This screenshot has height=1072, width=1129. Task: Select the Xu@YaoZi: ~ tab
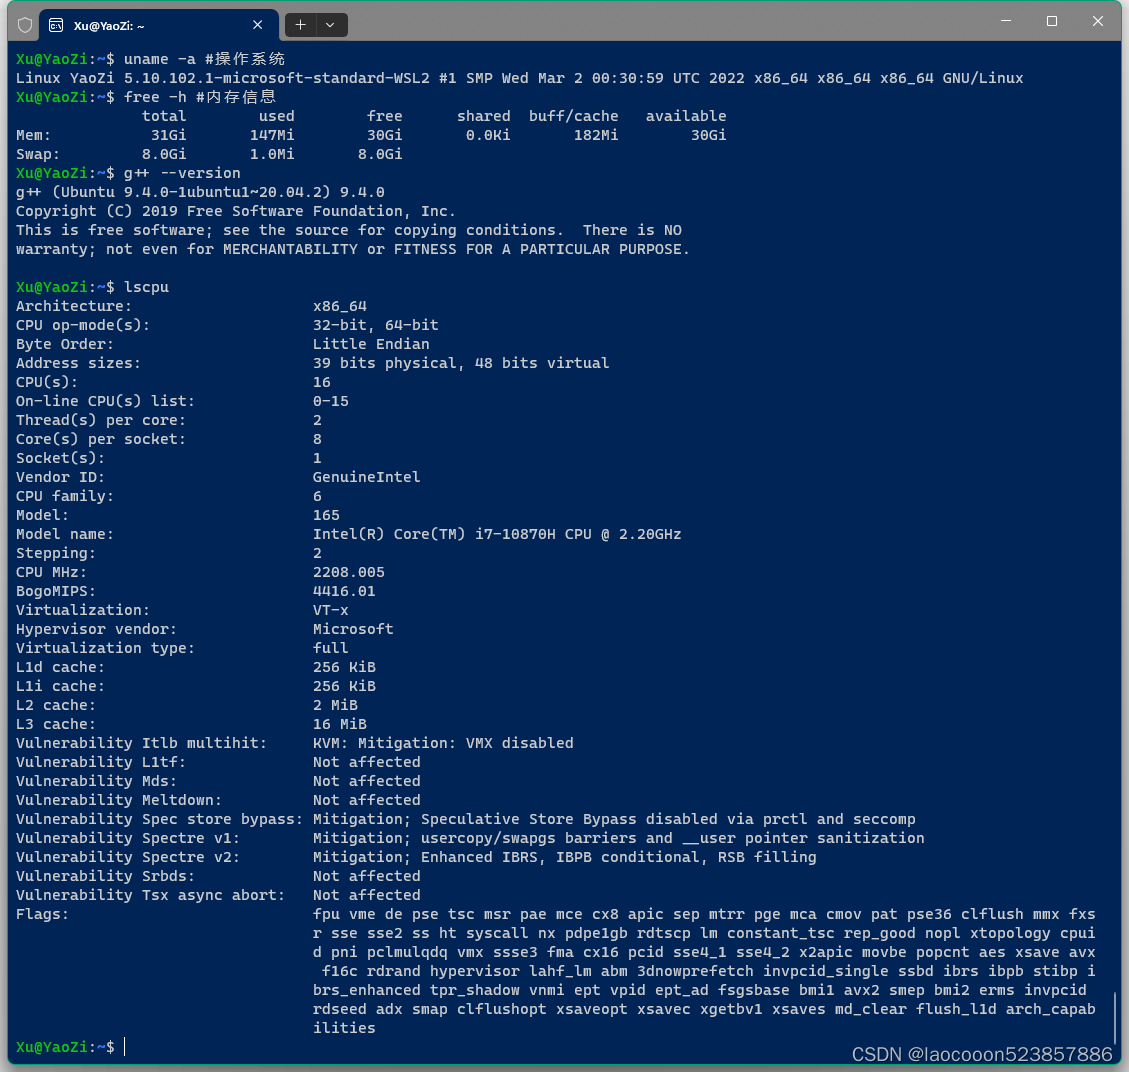(158, 25)
